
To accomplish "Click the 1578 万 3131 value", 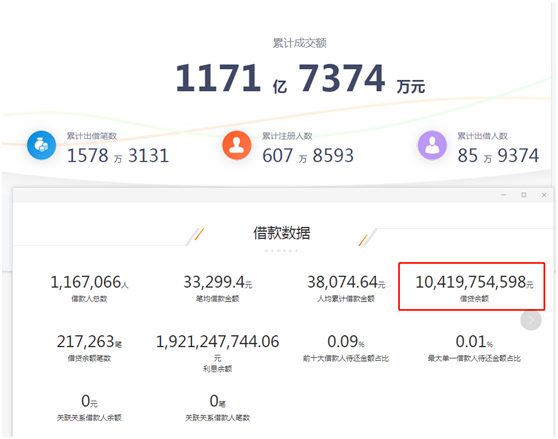I will (118, 155).
